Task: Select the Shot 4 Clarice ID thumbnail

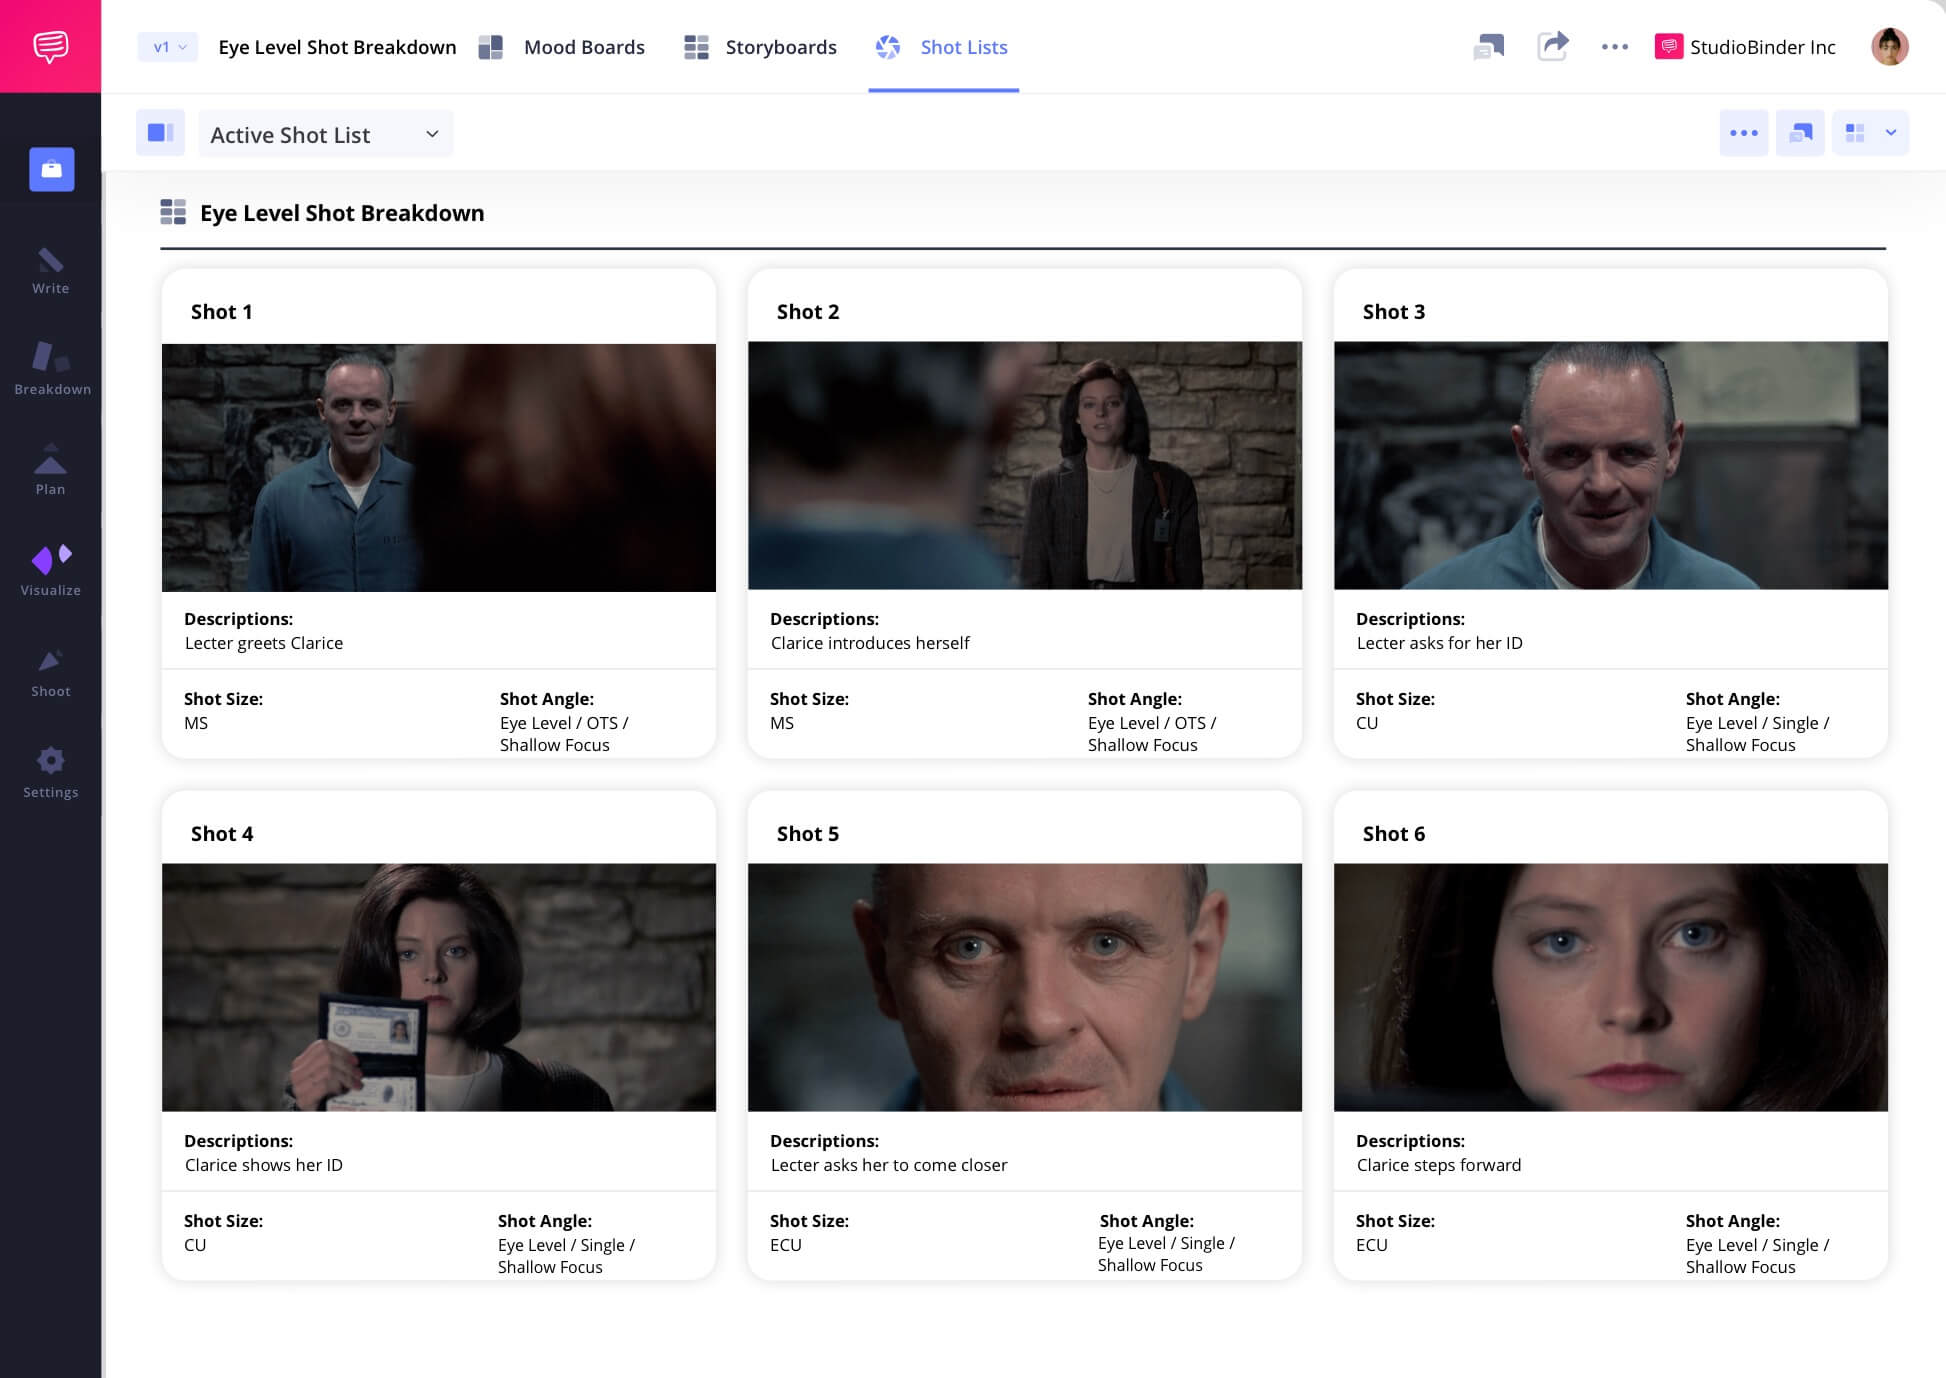Action: [438, 987]
